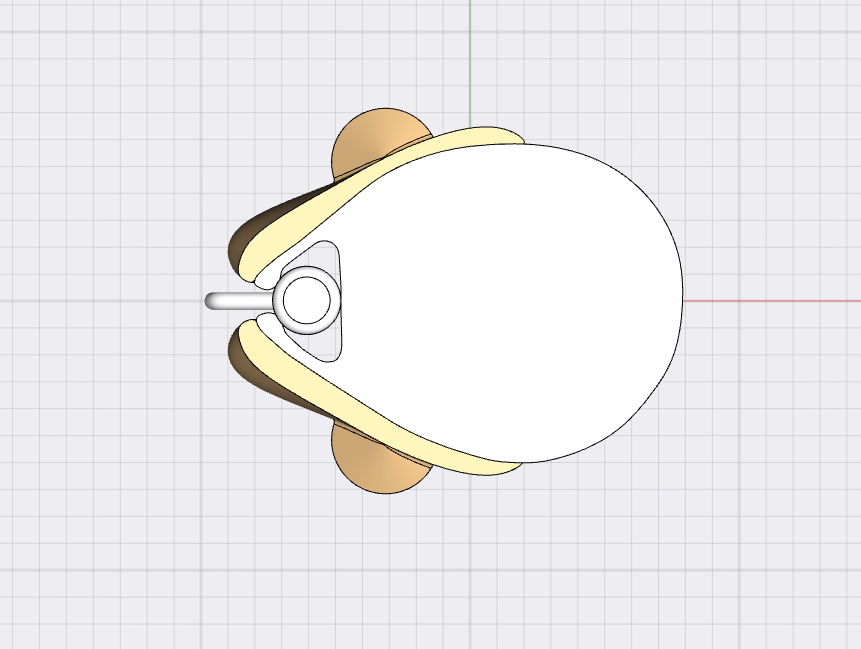Click the red horizontal axis line
Image resolution: width=861 pixels, height=649 pixels.
tap(780, 300)
